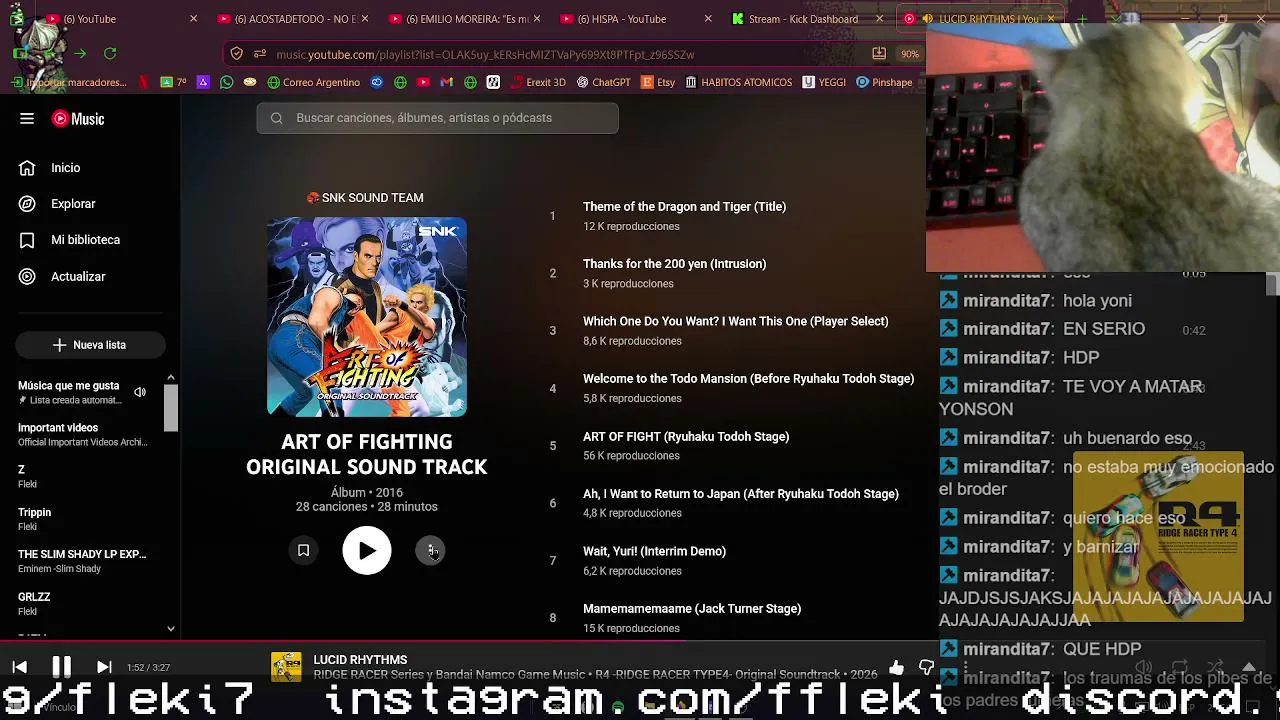This screenshot has width=1280, height=720.
Task: Click the speaker icon beside Música que me gusta
Action: click(140, 392)
